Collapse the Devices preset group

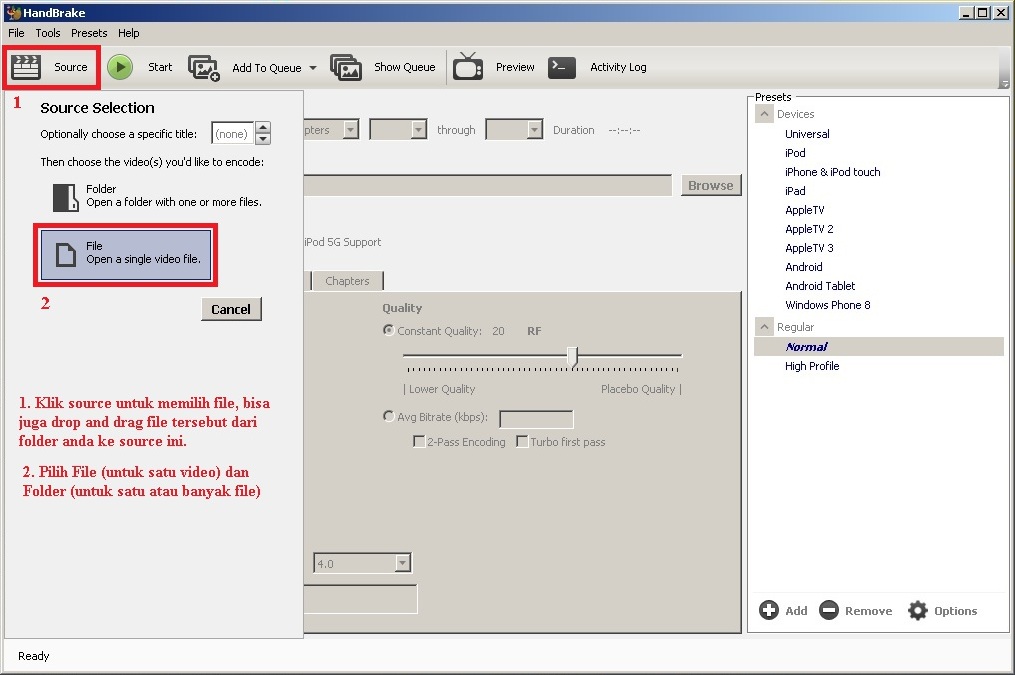tap(764, 114)
